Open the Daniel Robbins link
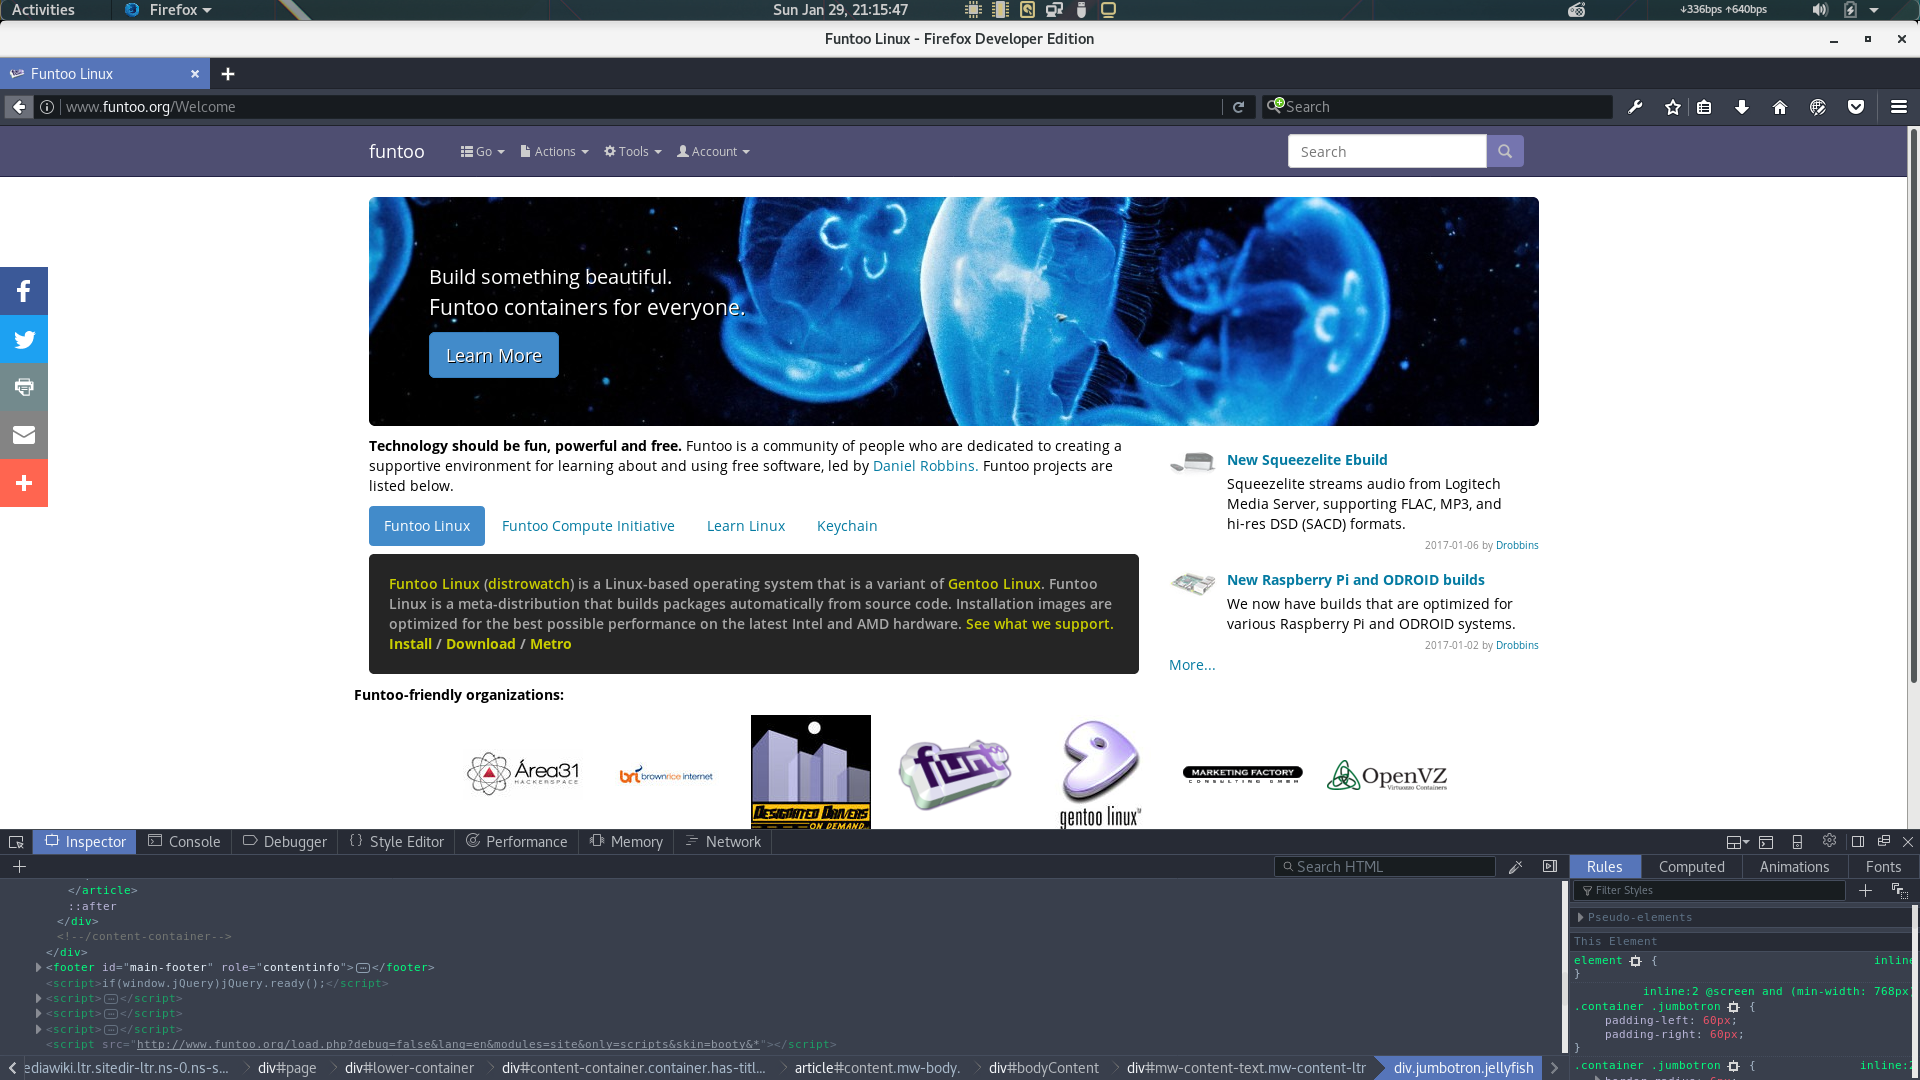Screen dimensions: 1920x1080 coord(925,466)
